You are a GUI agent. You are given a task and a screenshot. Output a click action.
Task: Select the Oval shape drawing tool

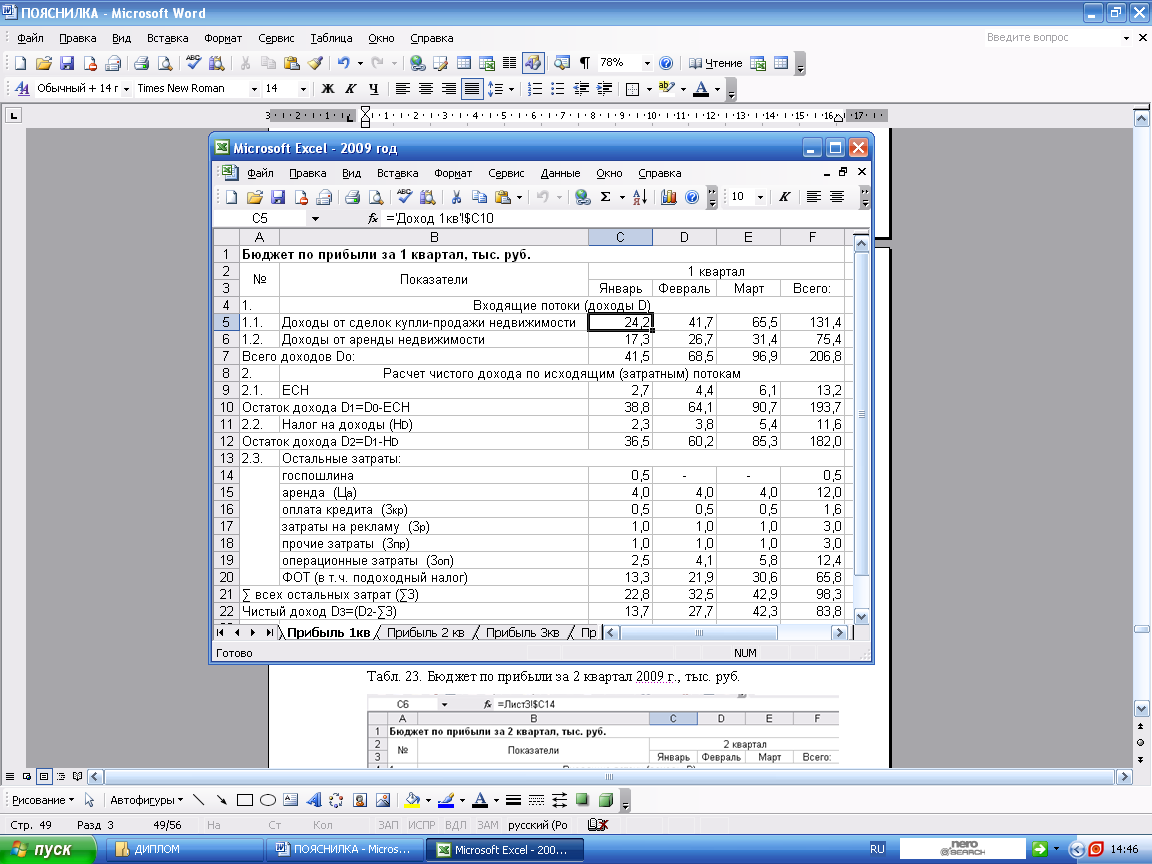pos(268,800)
